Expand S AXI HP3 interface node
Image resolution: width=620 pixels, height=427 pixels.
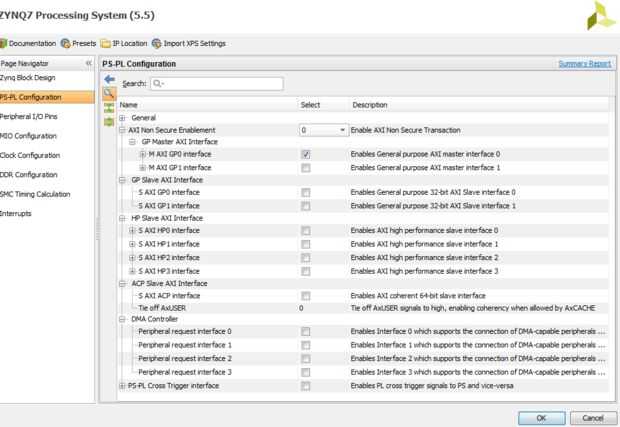[x=132, y=271]
